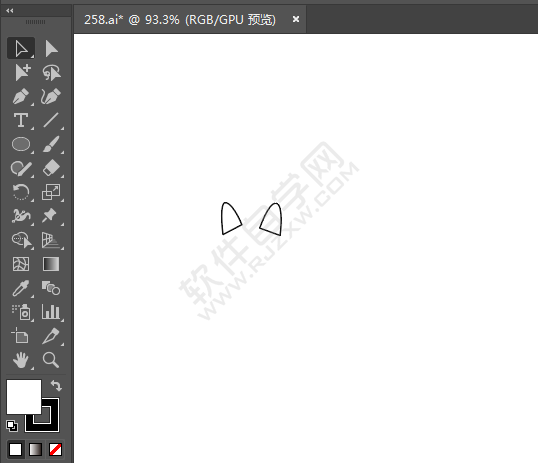
Task: Apply Gradient paint mode button
Action: [x=35, y=449]
